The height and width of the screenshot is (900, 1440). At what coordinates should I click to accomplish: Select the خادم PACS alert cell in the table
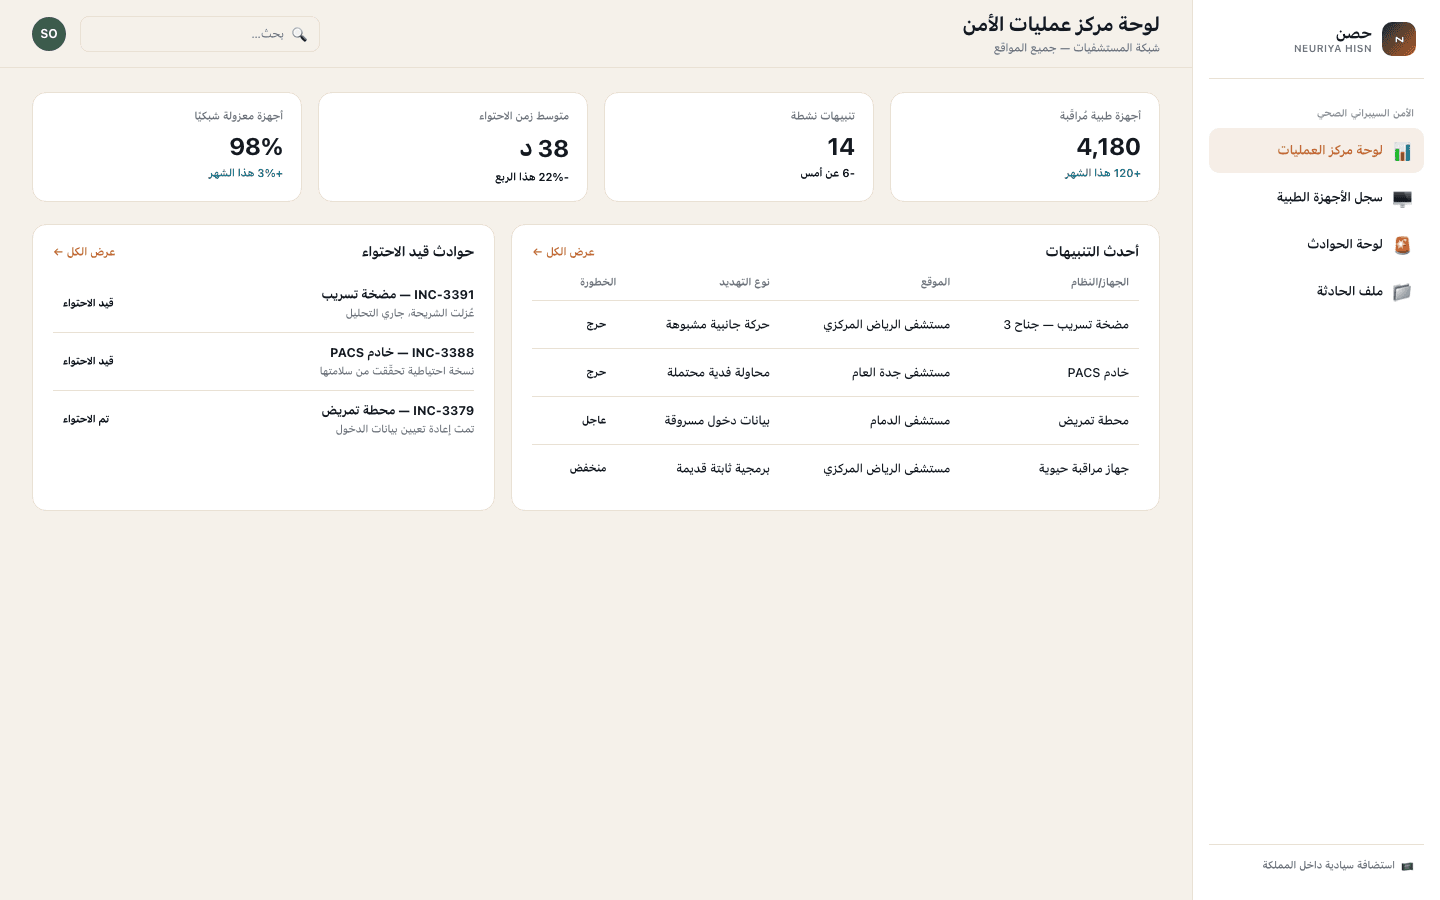click(1098, 373)
